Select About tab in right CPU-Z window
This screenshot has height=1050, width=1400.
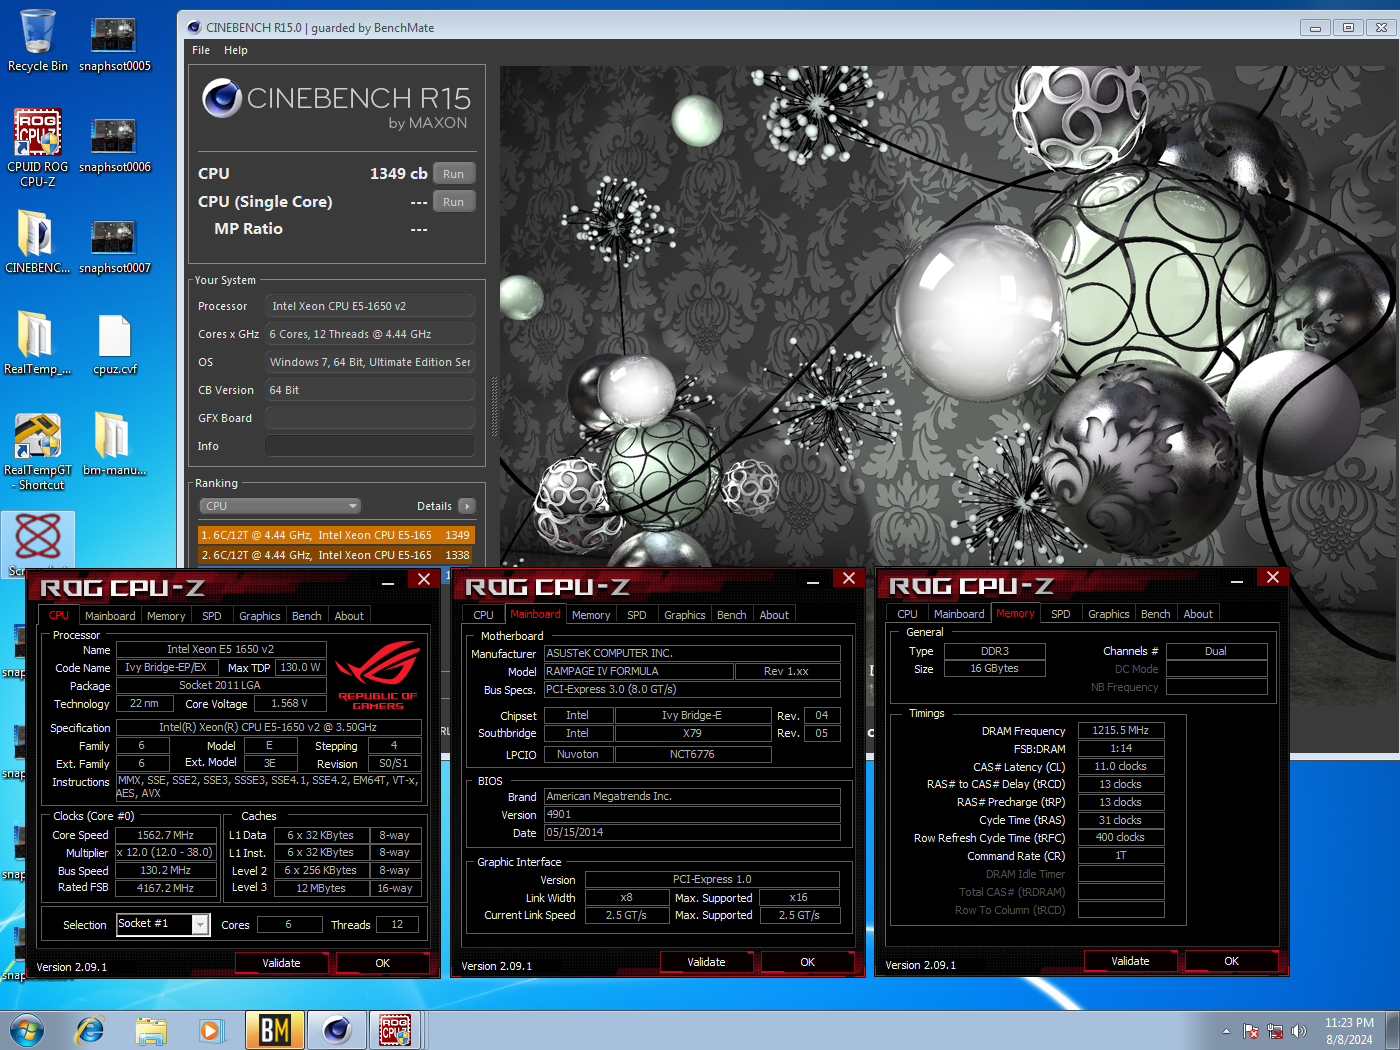coord(1198,614)
